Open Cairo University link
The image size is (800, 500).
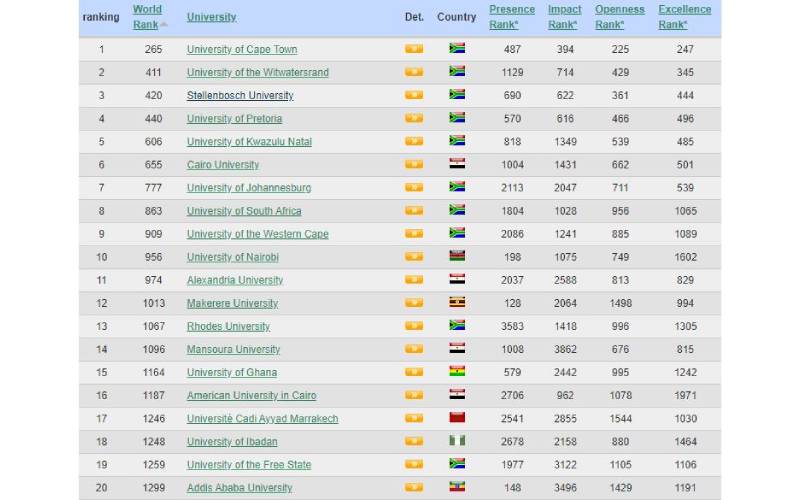pos(223,165)
